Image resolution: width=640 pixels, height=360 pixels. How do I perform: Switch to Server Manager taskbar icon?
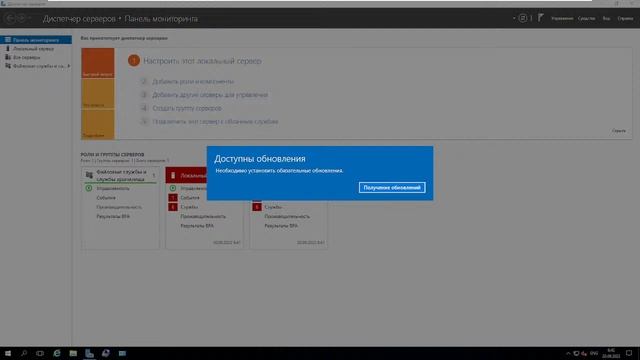(89, 353)
